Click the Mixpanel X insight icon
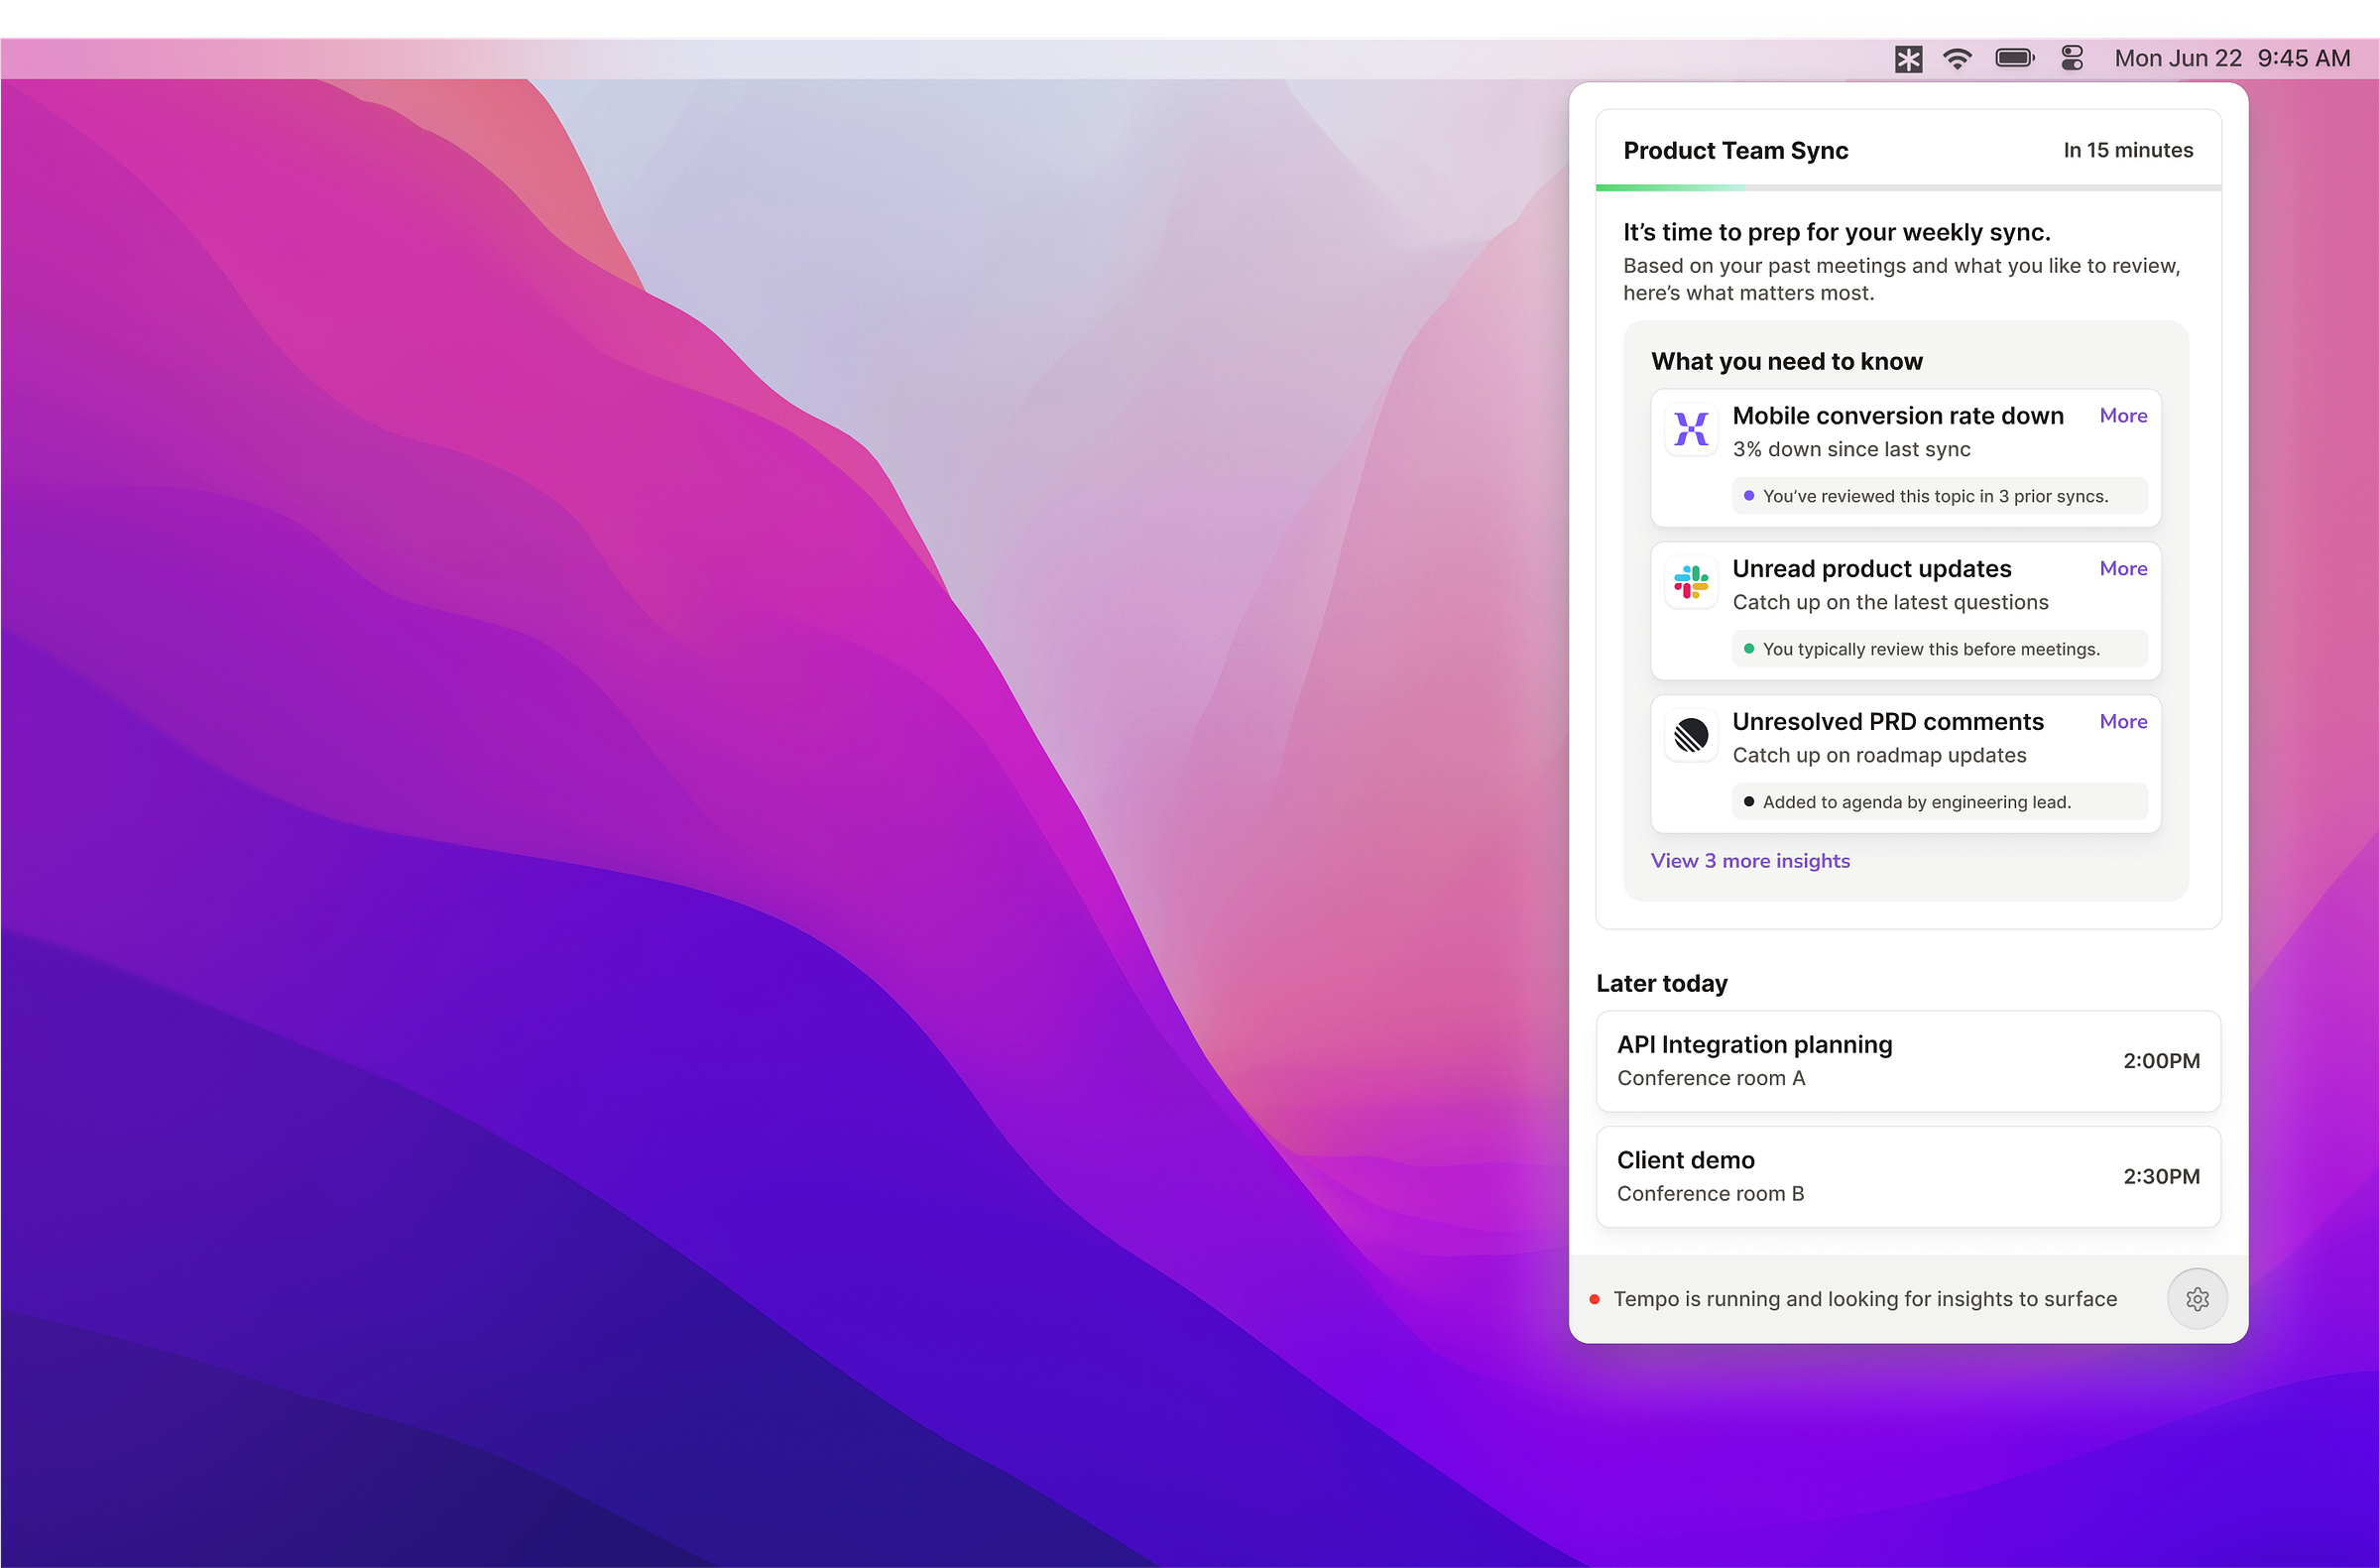2380x1568 pixels. pyautogui.click(x=1691, y=430)
